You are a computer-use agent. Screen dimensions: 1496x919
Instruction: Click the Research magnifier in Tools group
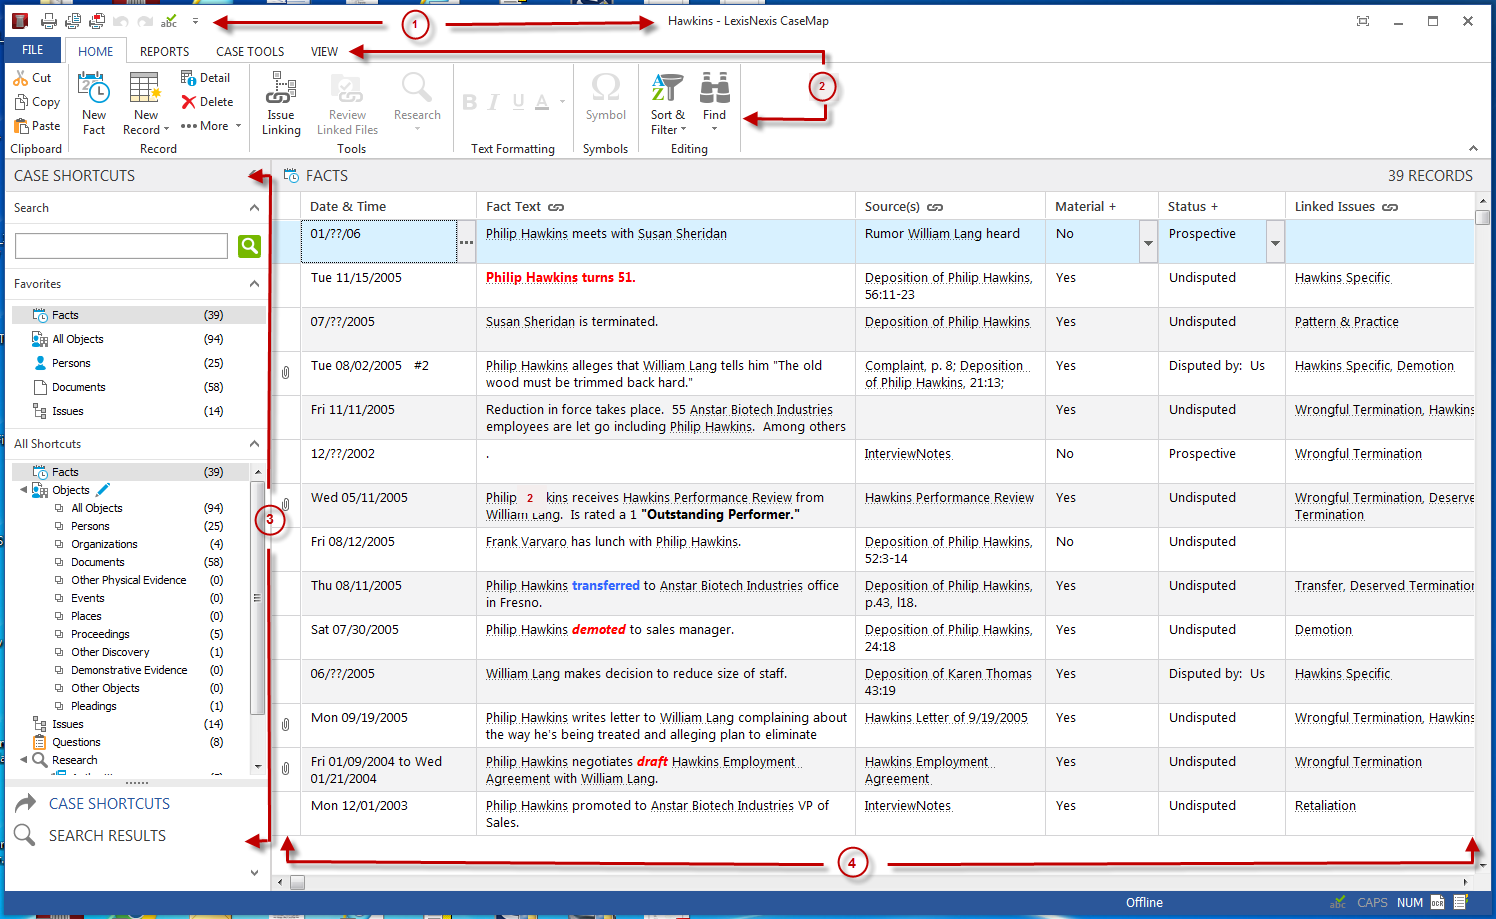coord(417,87)
